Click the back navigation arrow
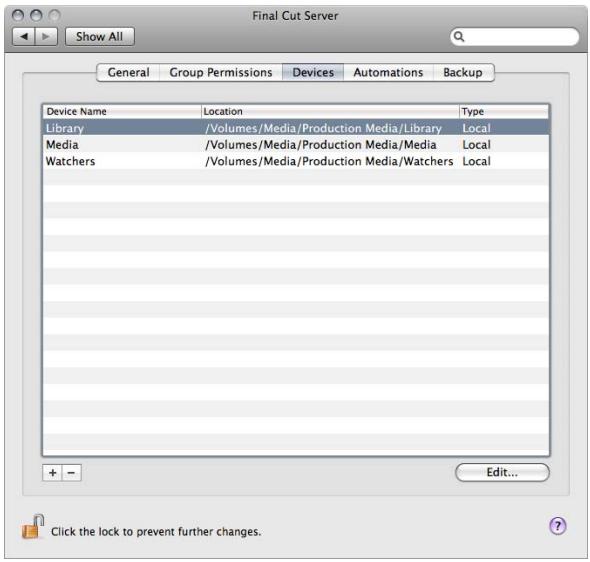 click(24, 36)
